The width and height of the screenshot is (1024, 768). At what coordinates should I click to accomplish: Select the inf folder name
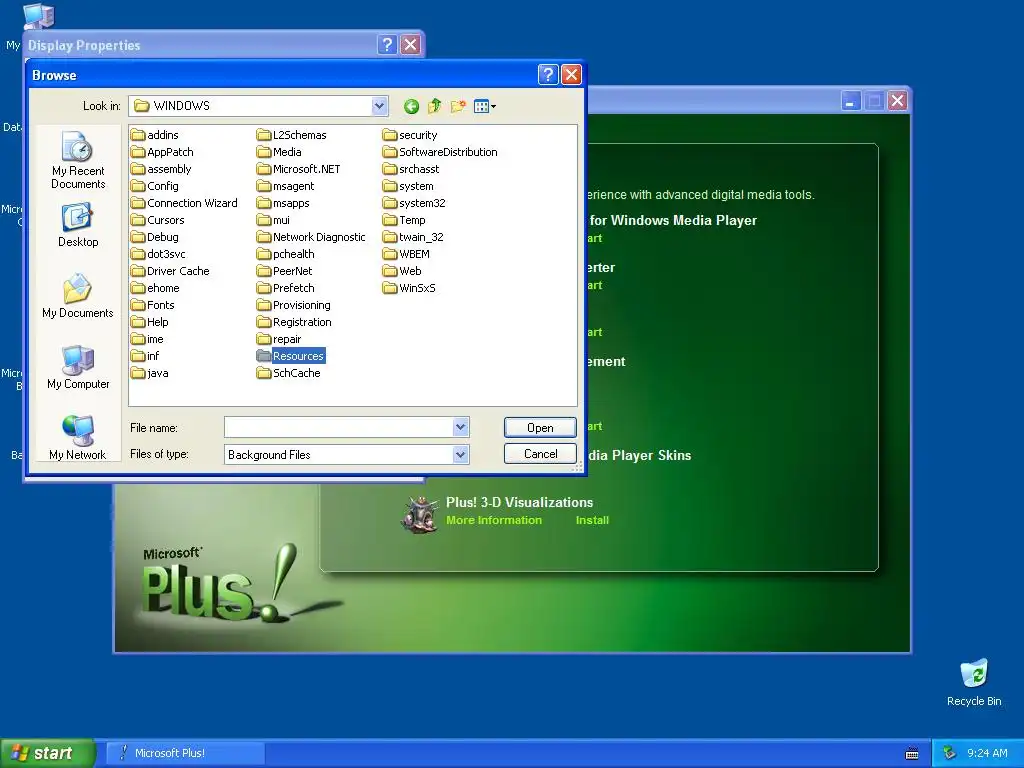pos(153,356)
